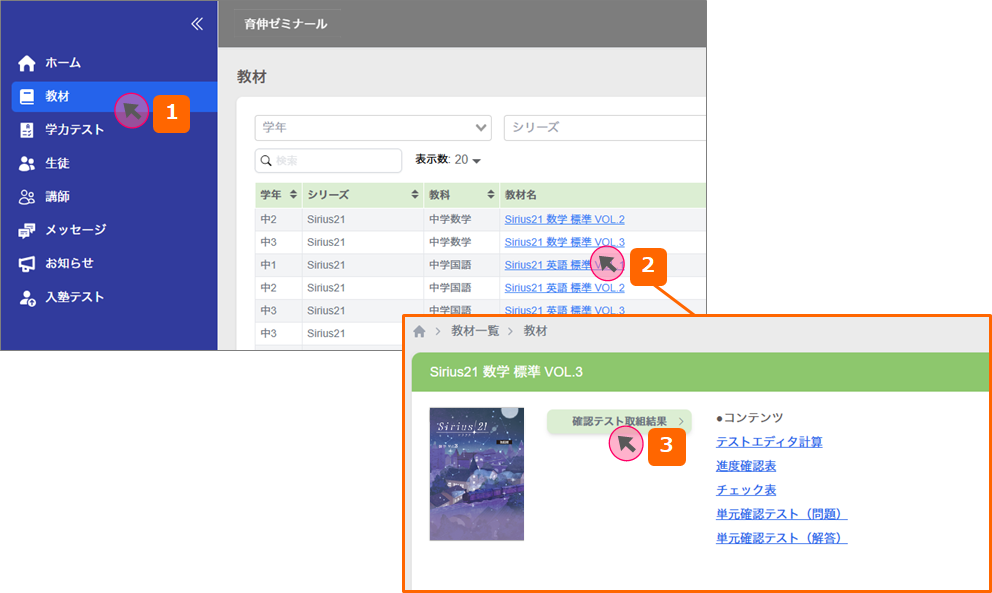992x593 pixels.
Task: Open 教材一覧 in the breadcrumb
Action: [x=475, y=331]
